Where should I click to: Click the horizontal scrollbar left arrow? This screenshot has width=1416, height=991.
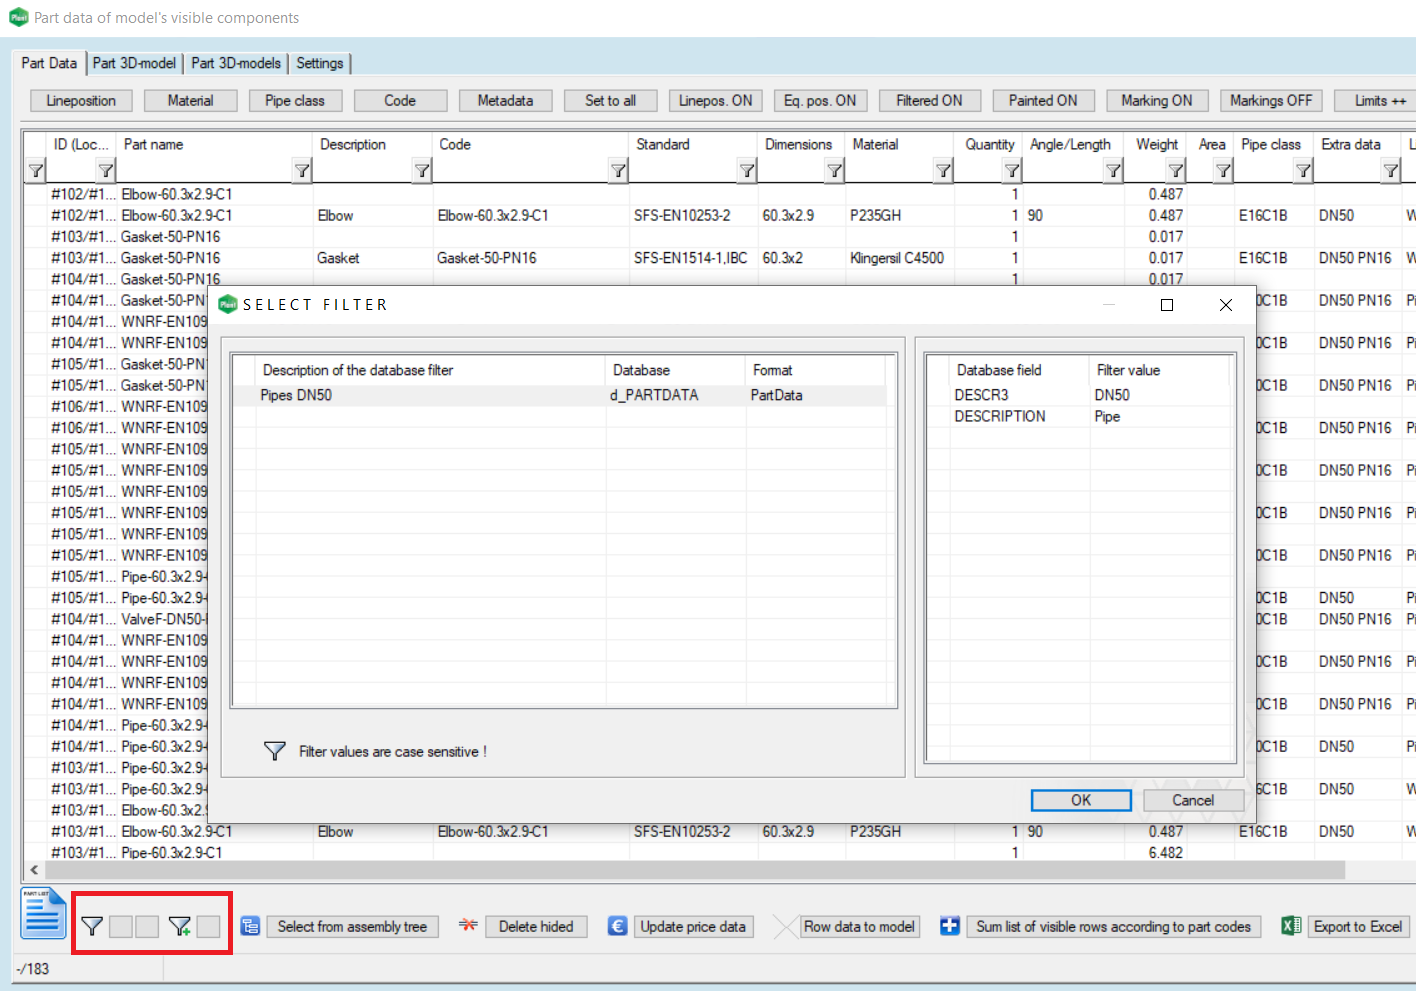pos(35,870)
